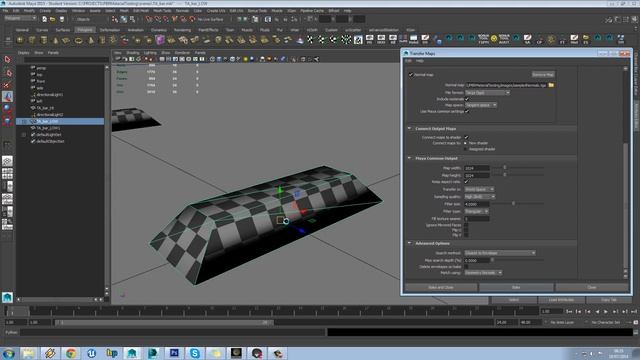The width and height of the screenshot is (640, 360).
Task: Click the Windows Start button
Action: pyautogui.click(x=9, y=353)
